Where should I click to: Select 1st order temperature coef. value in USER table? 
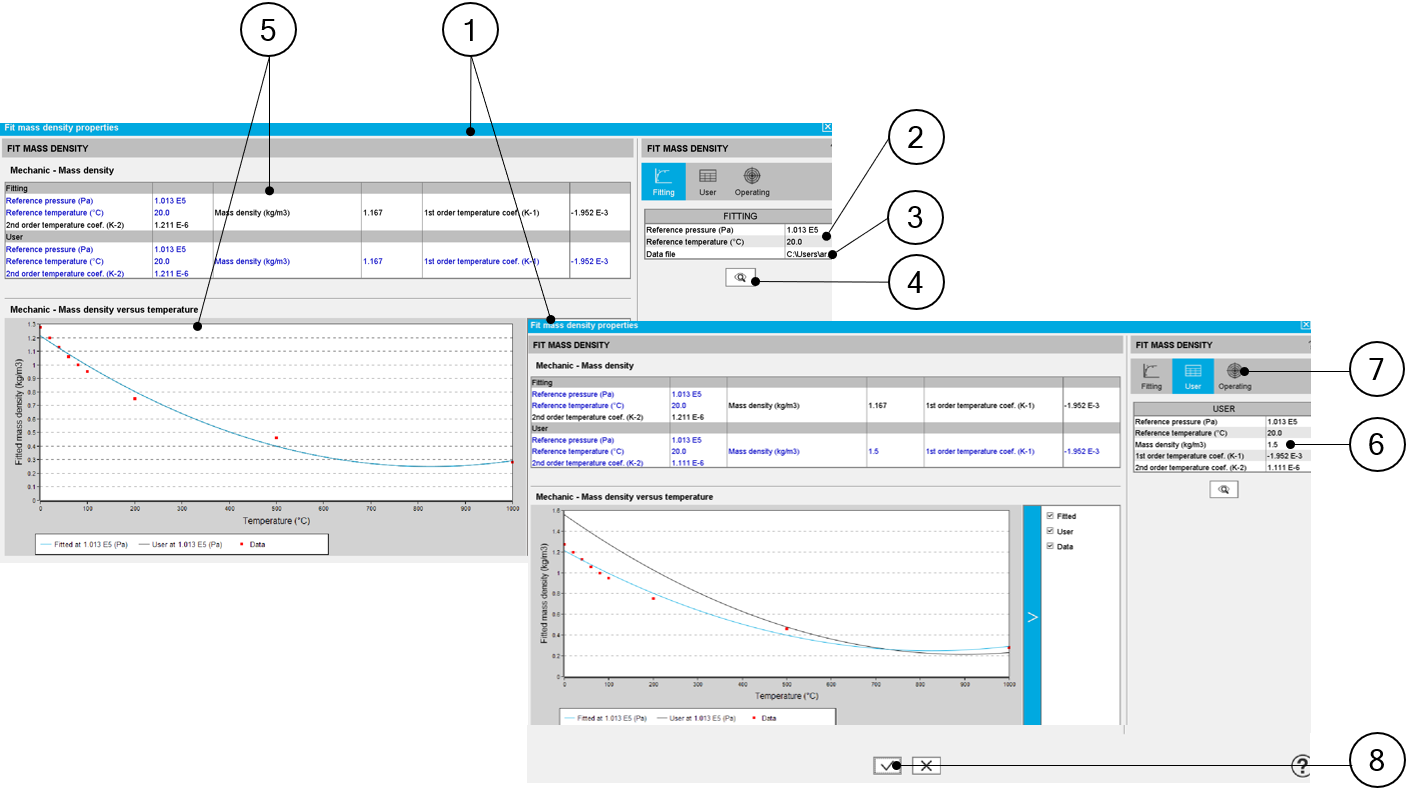1286,455
